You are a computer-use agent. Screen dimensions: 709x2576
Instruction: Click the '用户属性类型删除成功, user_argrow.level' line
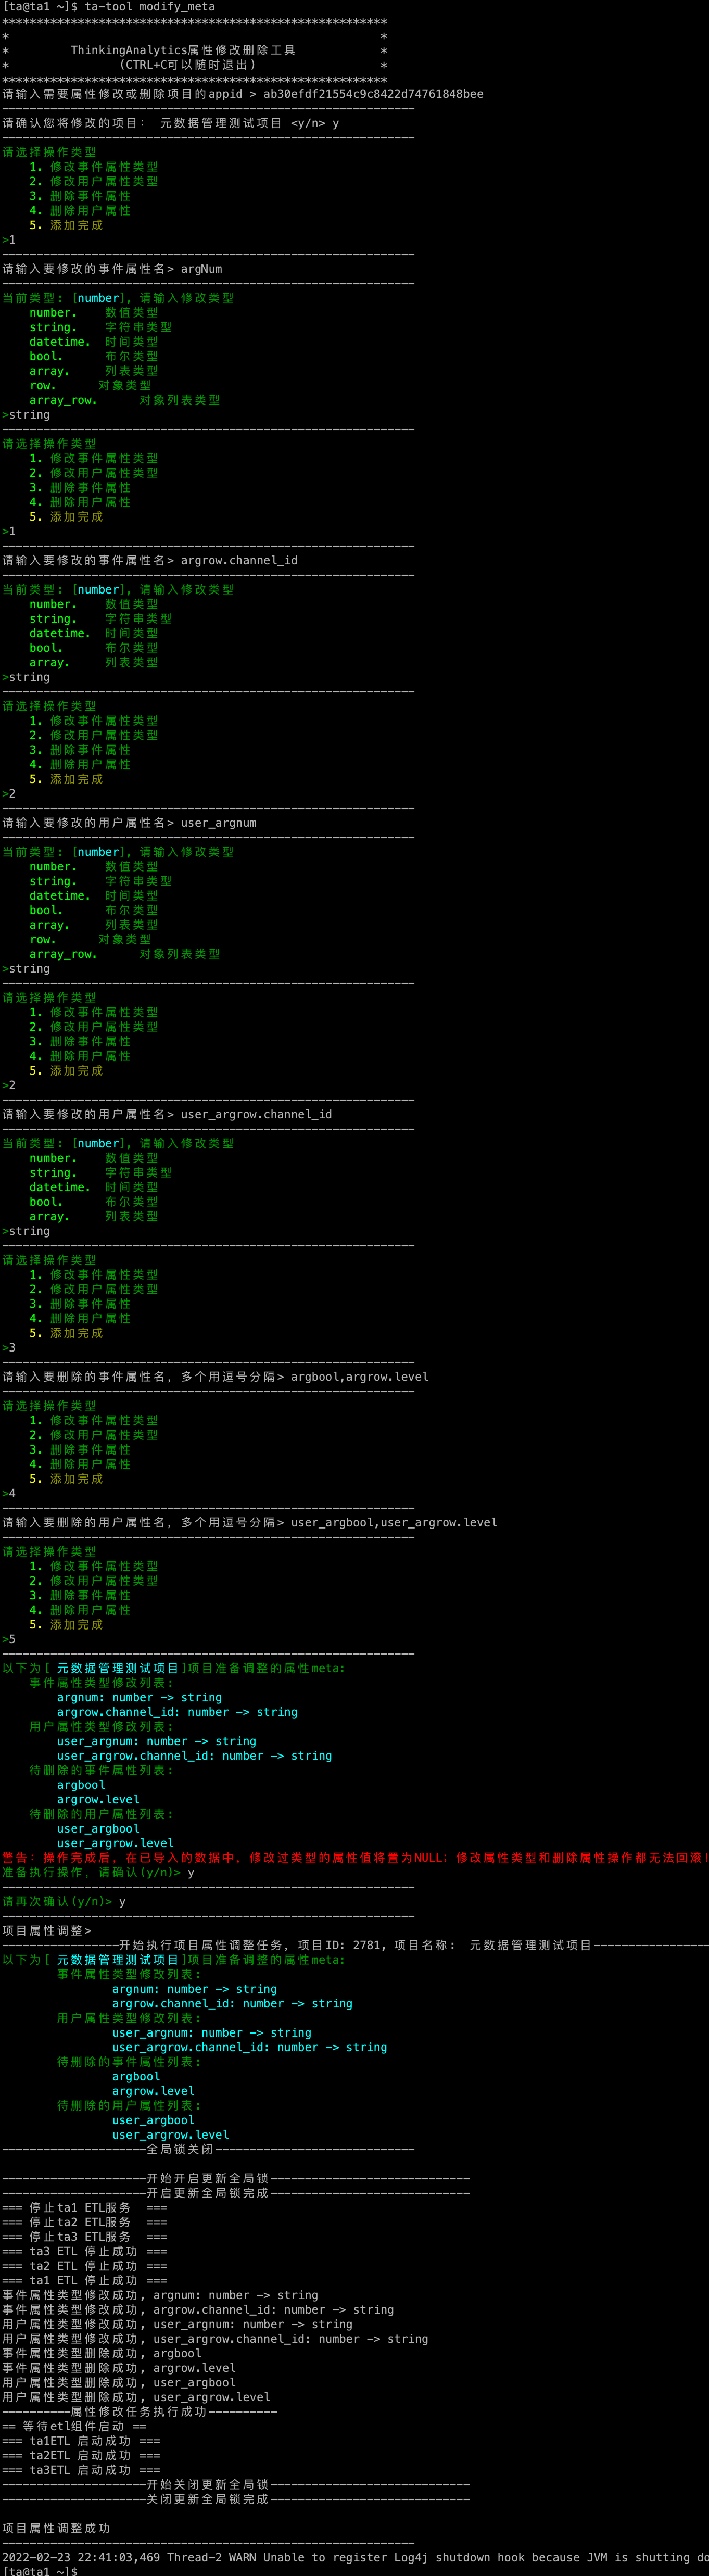(x=136, y=2398)
